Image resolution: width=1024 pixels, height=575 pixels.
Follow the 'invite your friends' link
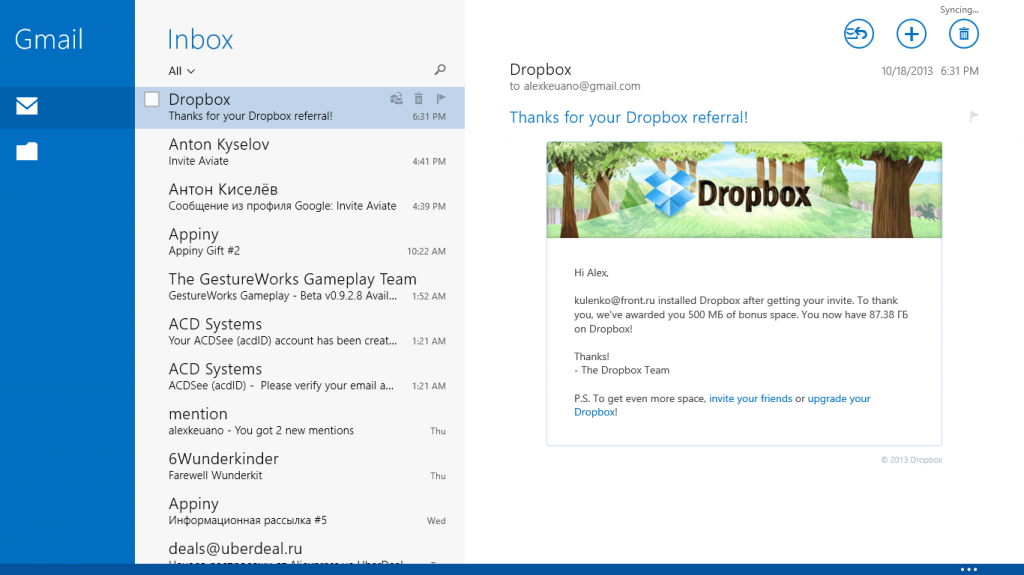[750, 399]
